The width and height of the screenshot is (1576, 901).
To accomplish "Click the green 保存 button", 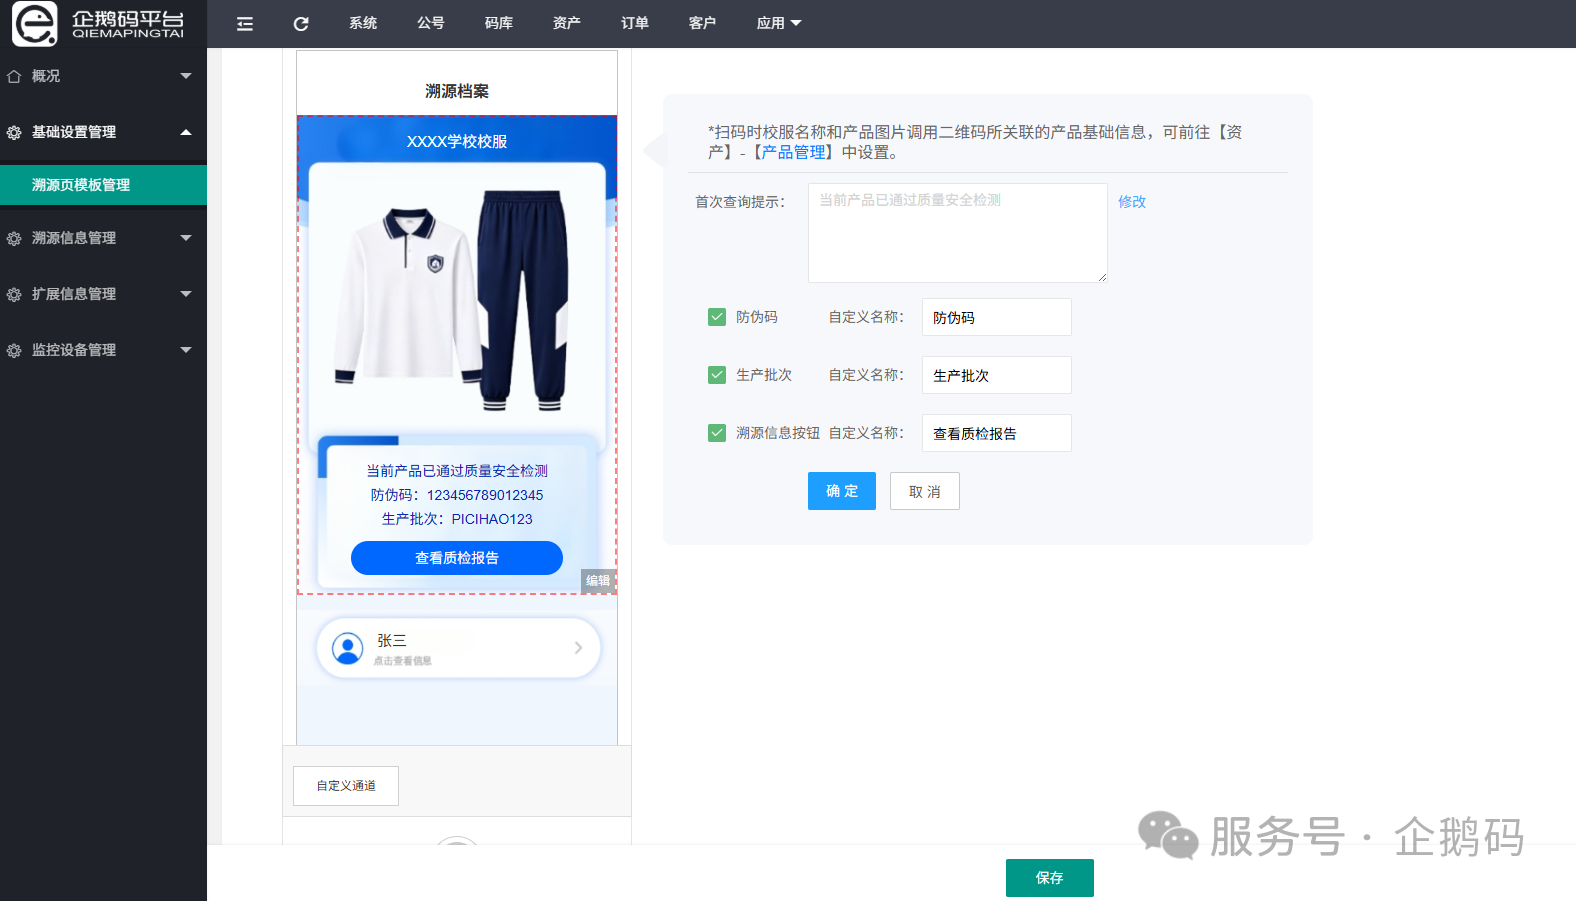I will click(x=1050, y=878).
